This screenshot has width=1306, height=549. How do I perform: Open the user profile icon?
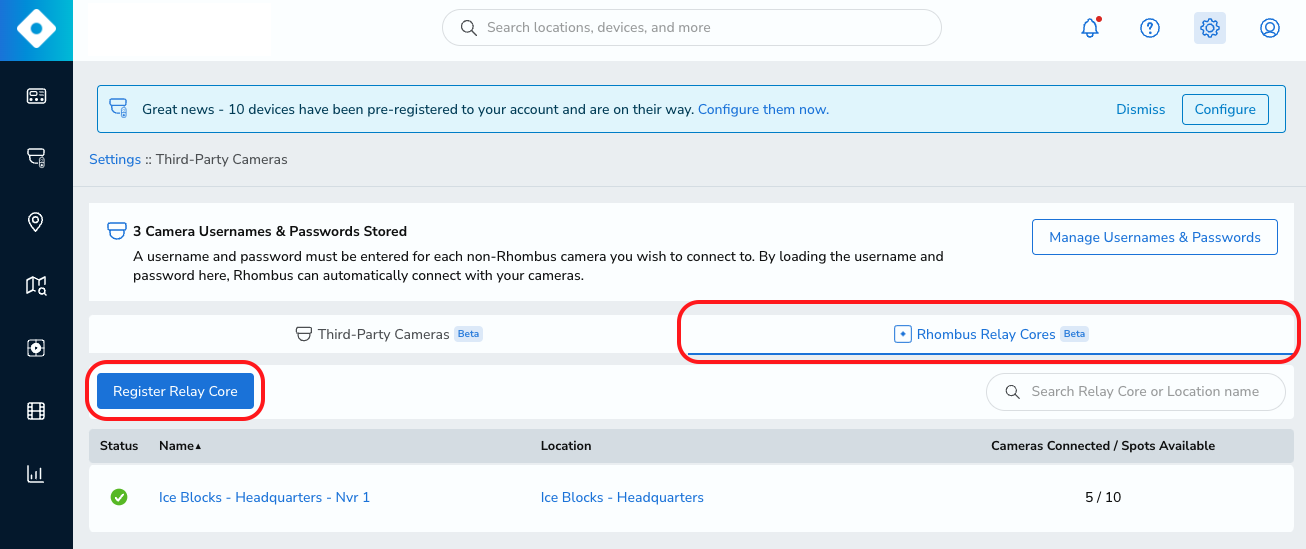click(1270, 28)
